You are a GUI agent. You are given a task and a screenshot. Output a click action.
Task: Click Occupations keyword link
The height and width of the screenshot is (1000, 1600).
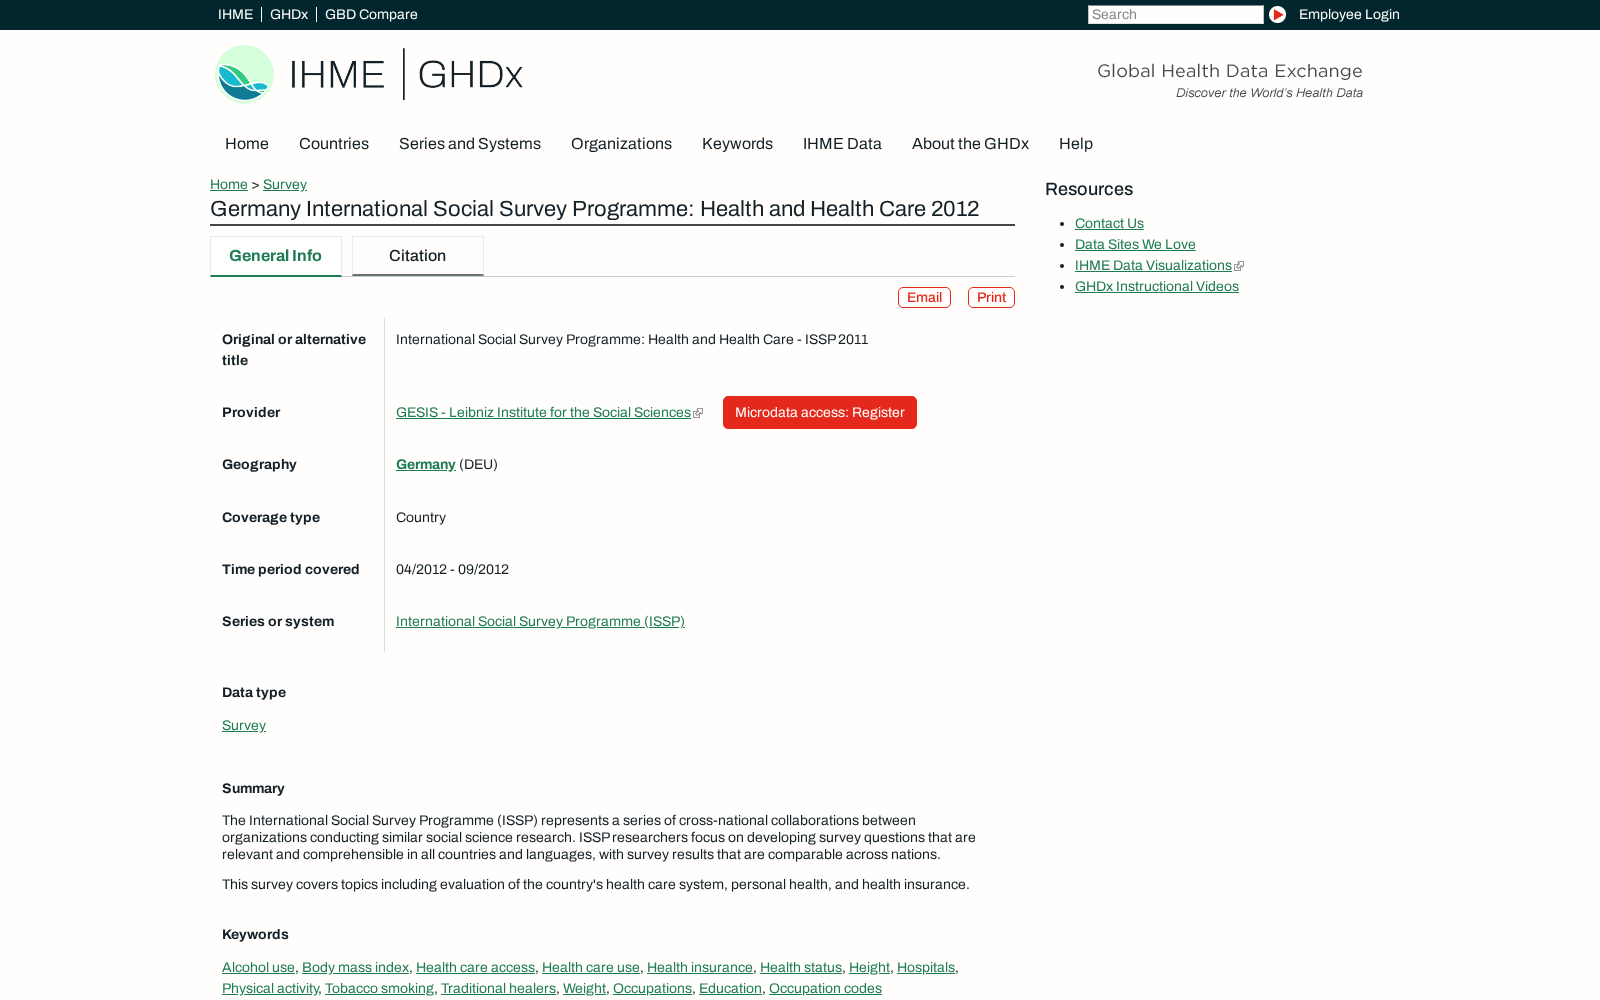652,988
